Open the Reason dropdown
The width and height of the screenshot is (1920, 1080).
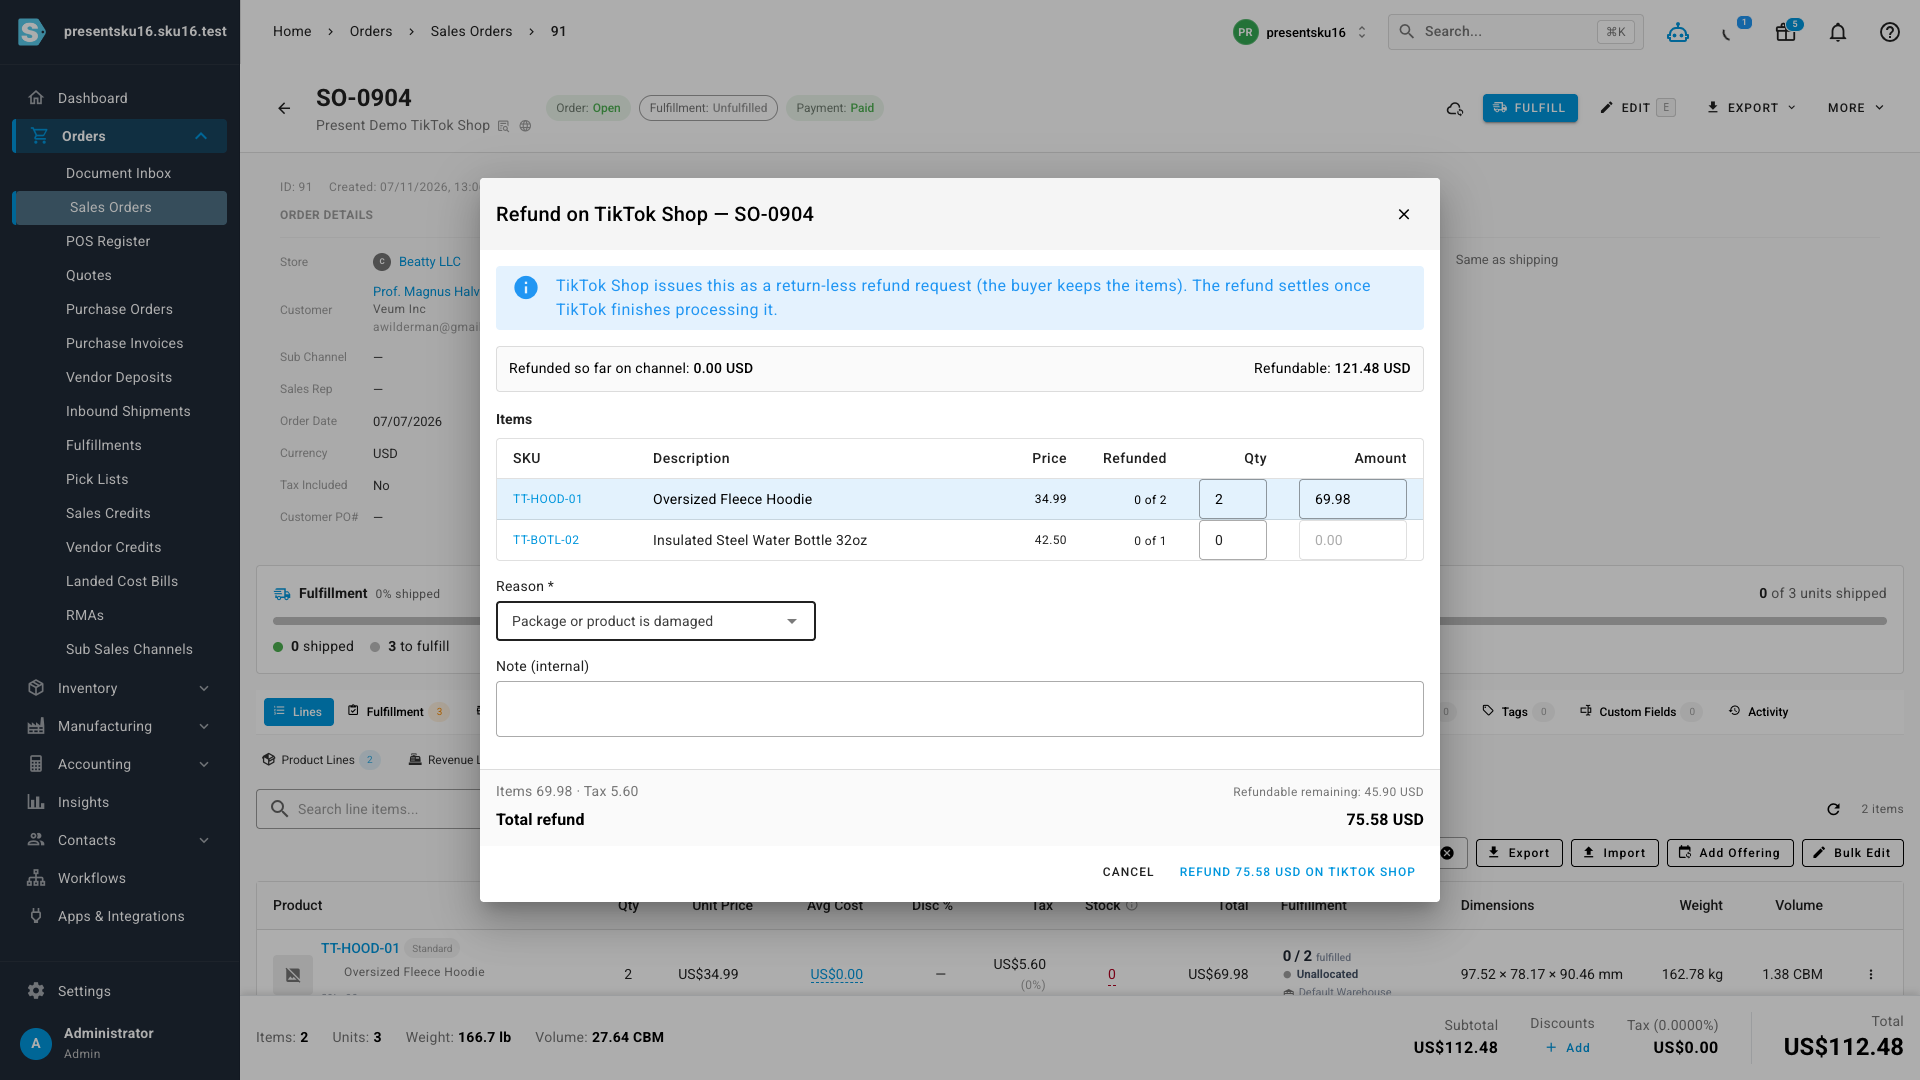(656, 621)
